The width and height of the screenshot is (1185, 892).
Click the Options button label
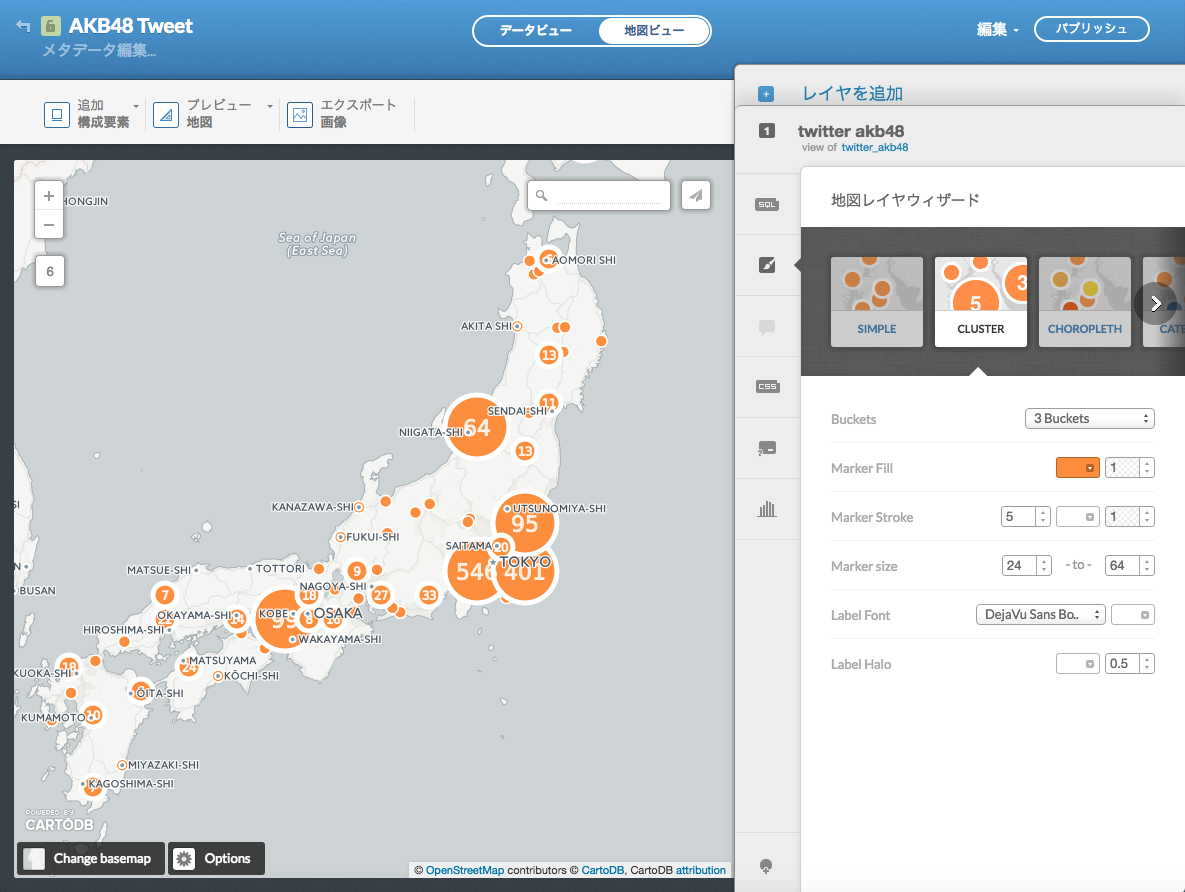(227, 859)
